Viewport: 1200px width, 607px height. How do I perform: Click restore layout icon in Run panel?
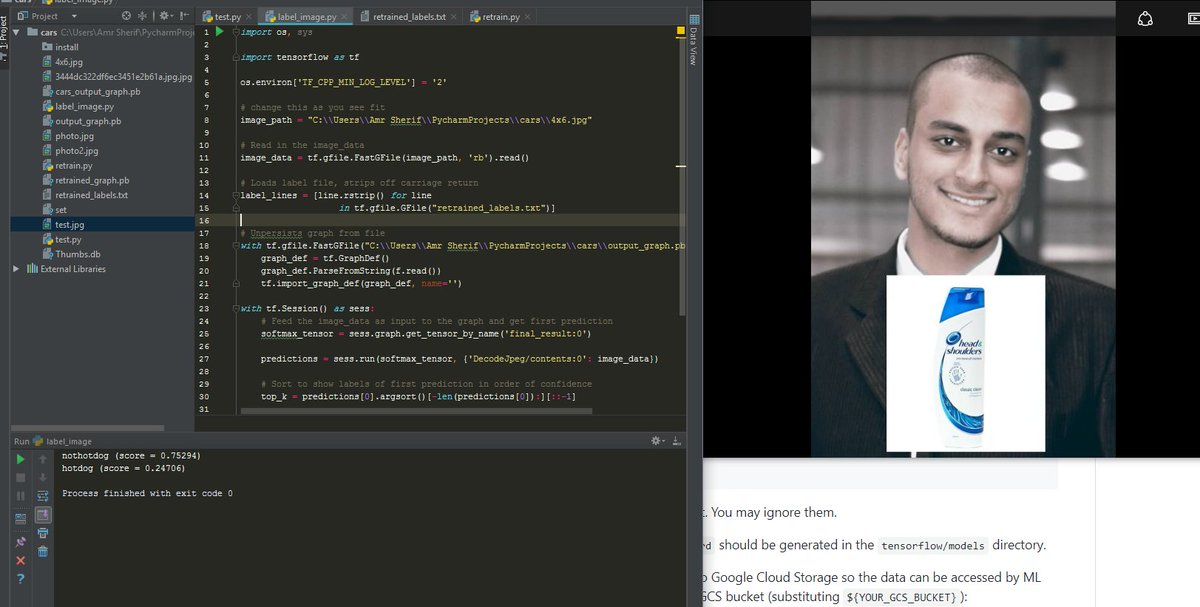tap(20, 518)
